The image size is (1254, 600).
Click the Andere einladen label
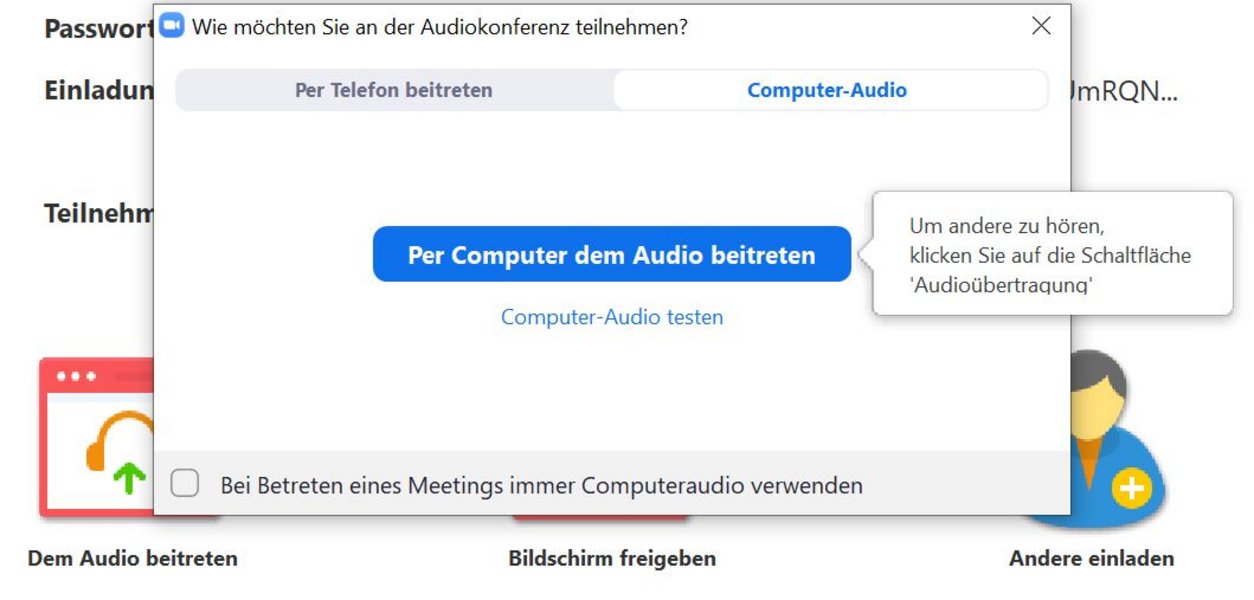coord(1092,558)
